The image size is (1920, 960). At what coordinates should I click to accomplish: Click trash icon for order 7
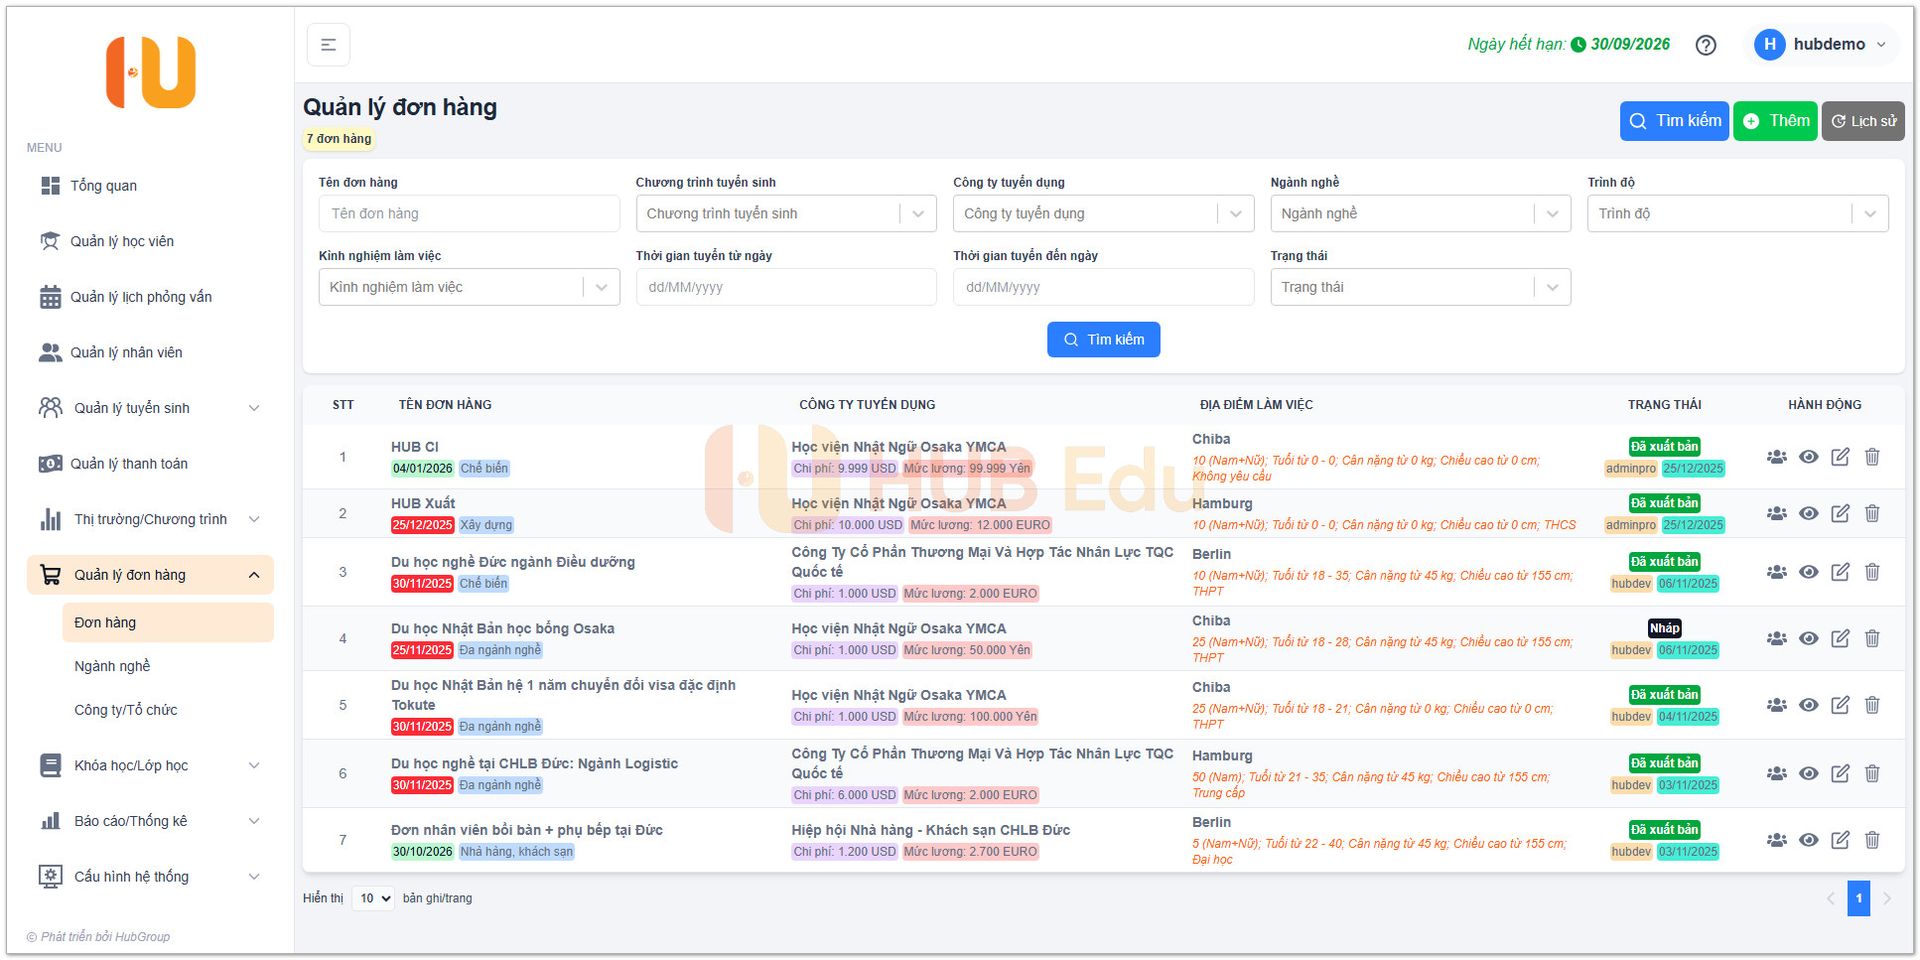[x=1872, y=840]
